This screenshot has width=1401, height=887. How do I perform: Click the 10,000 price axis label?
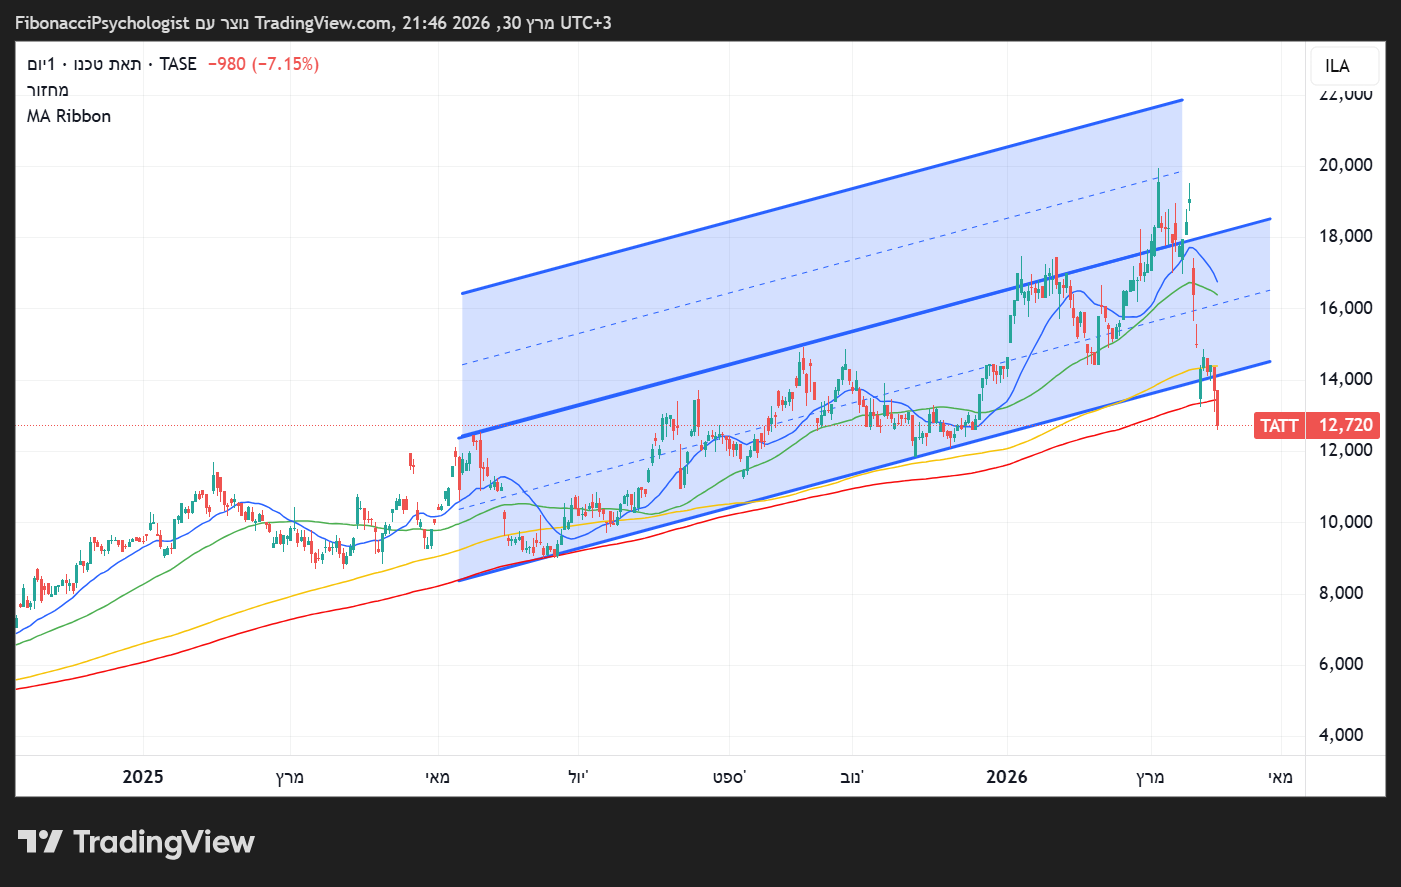1345,522
